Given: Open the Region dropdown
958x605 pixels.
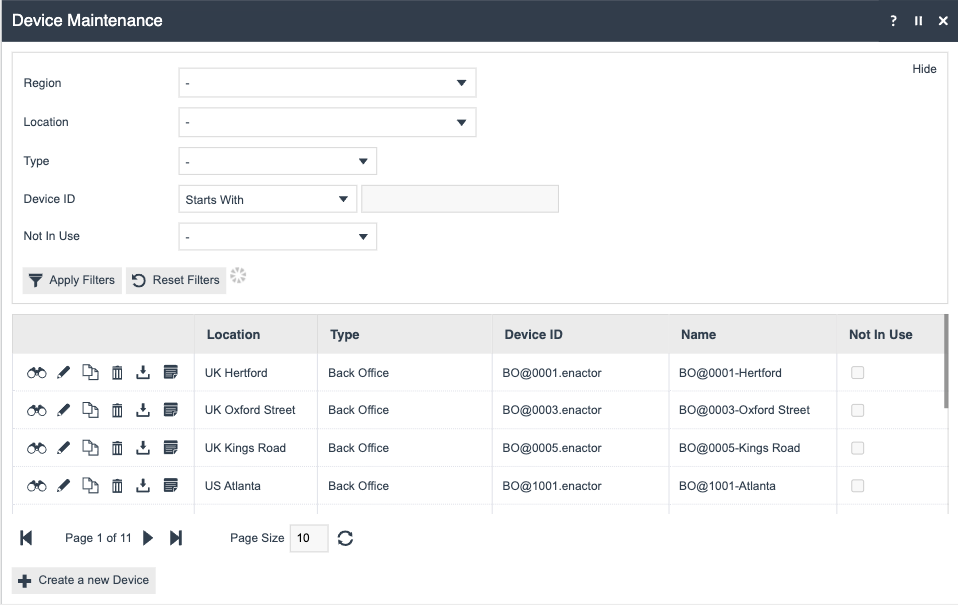Looking at the screenshot, I should click(x=327, y=83).
